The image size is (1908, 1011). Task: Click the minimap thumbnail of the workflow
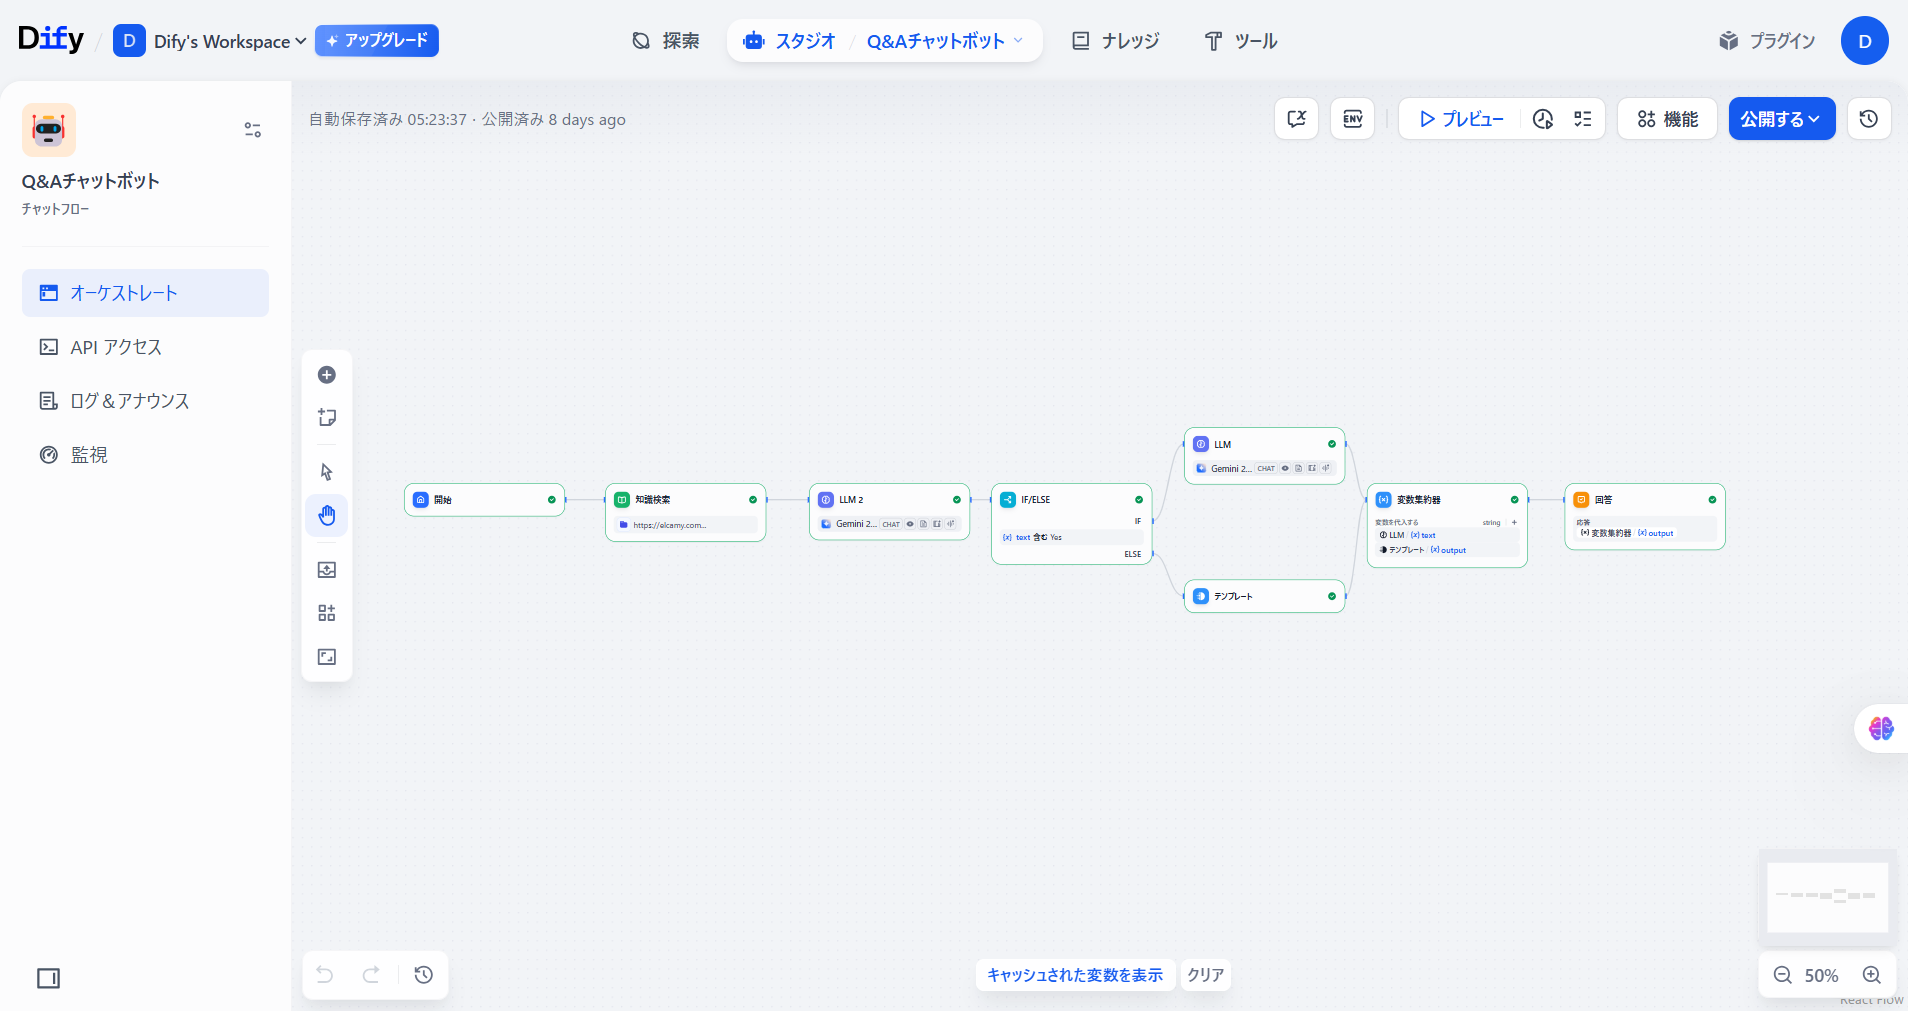pyautogui.click(x=1827, y=897)
